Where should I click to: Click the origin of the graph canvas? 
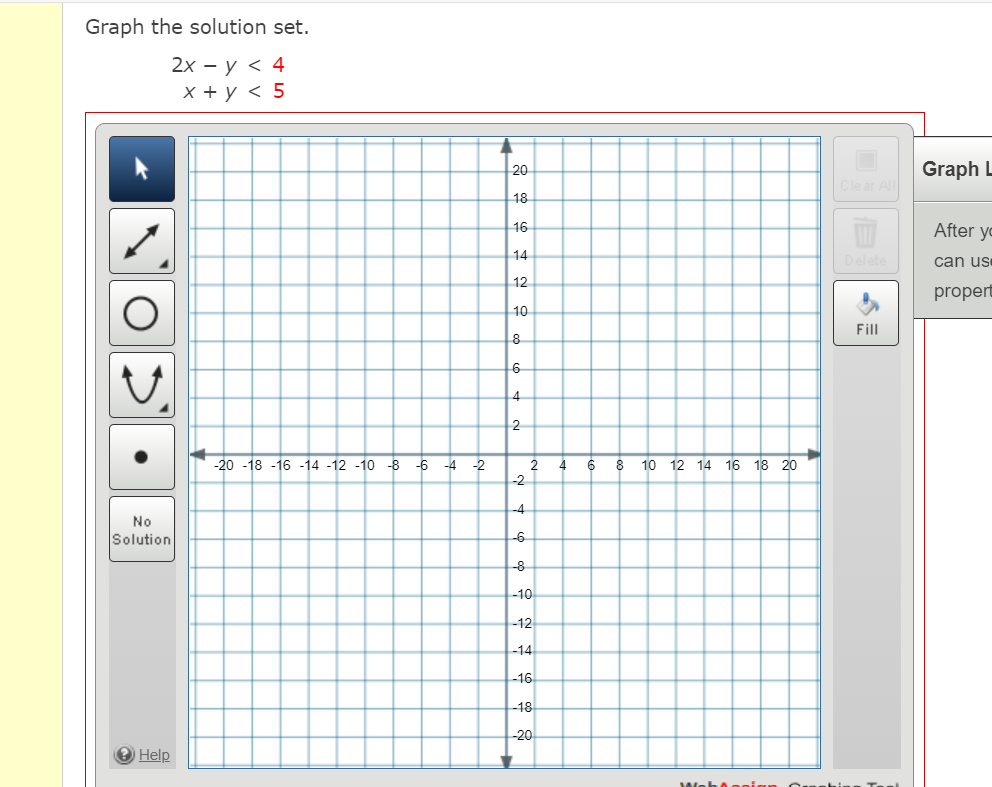coord(507,455)
